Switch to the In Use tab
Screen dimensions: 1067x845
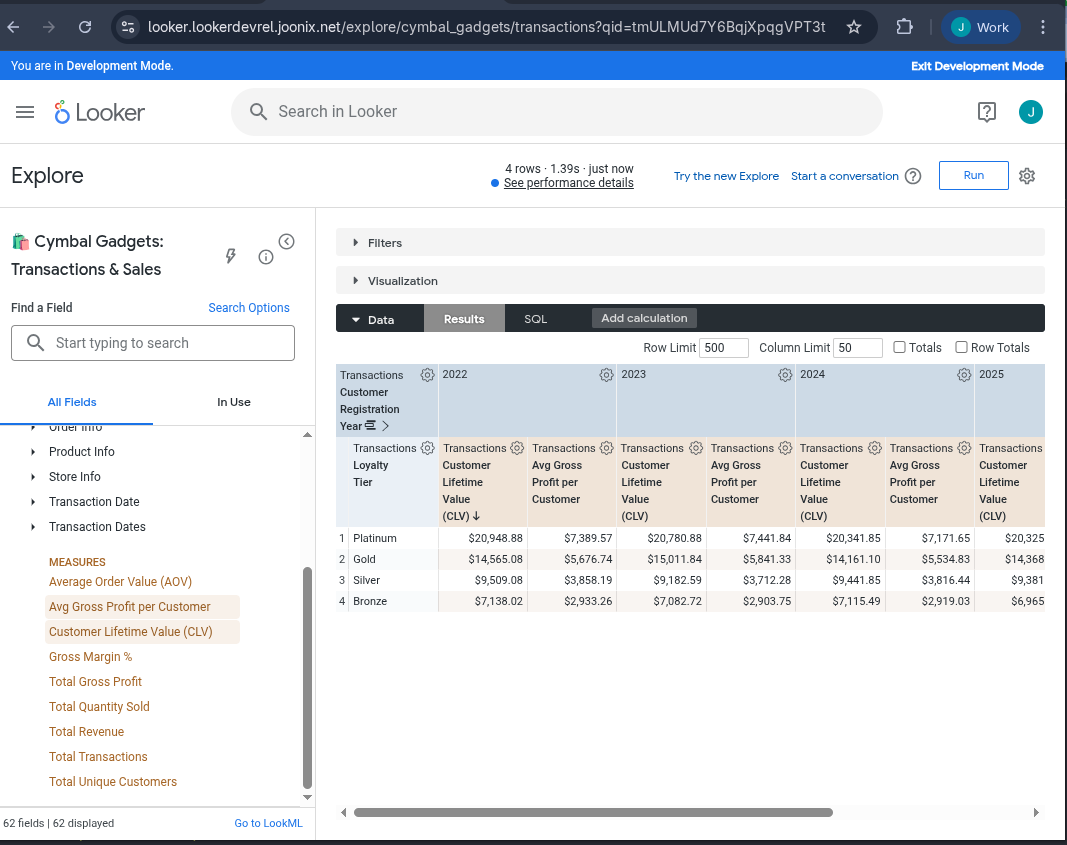pyautogui.click(x=234, y=402)
